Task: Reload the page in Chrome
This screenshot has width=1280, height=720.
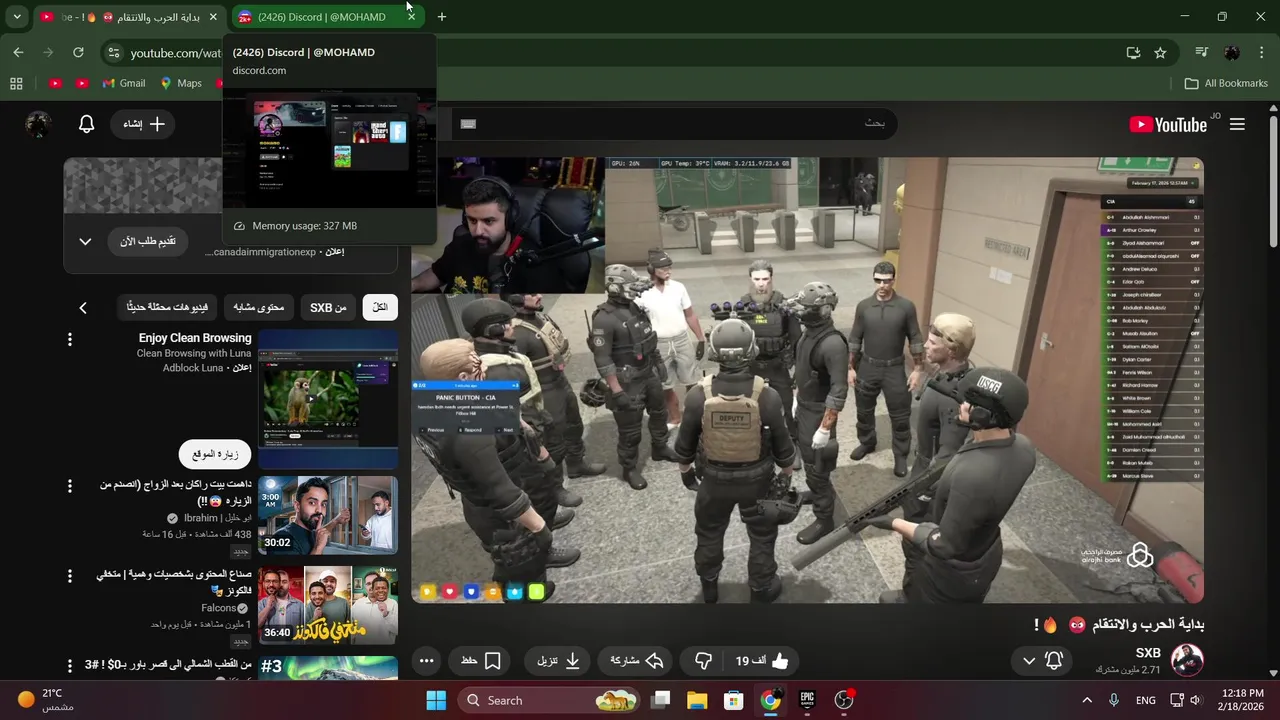Action: pos(78,53)
